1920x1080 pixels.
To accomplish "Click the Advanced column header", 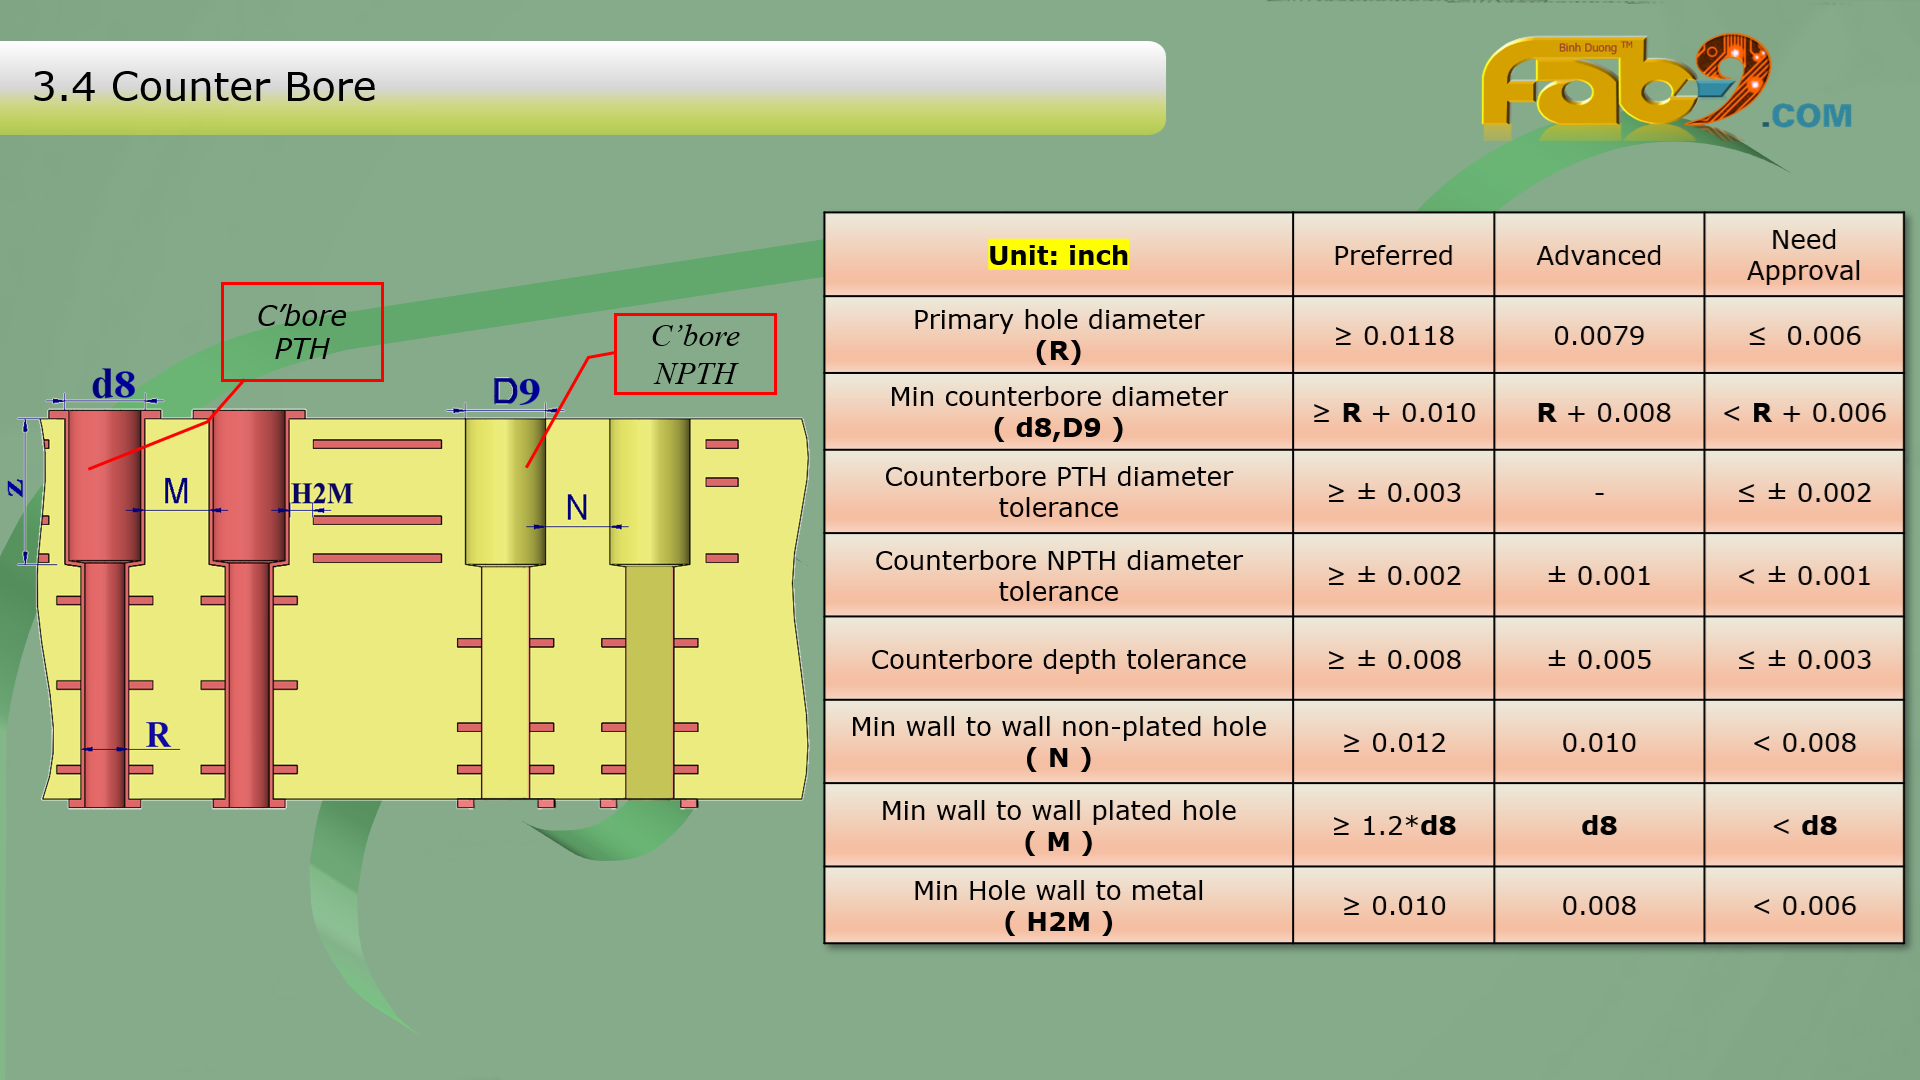I will [1598, 255].
